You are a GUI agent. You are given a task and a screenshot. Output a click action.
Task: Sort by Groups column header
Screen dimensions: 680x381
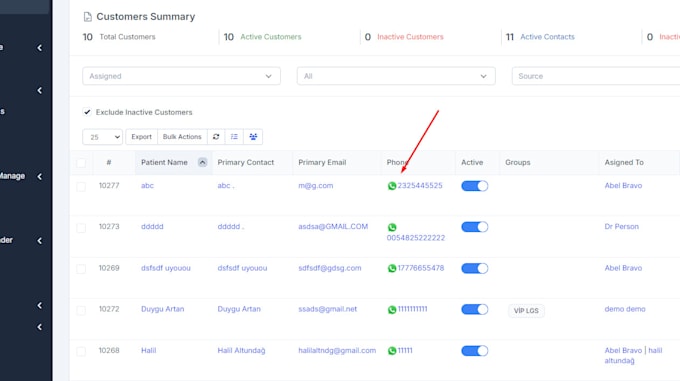point(517,163)
